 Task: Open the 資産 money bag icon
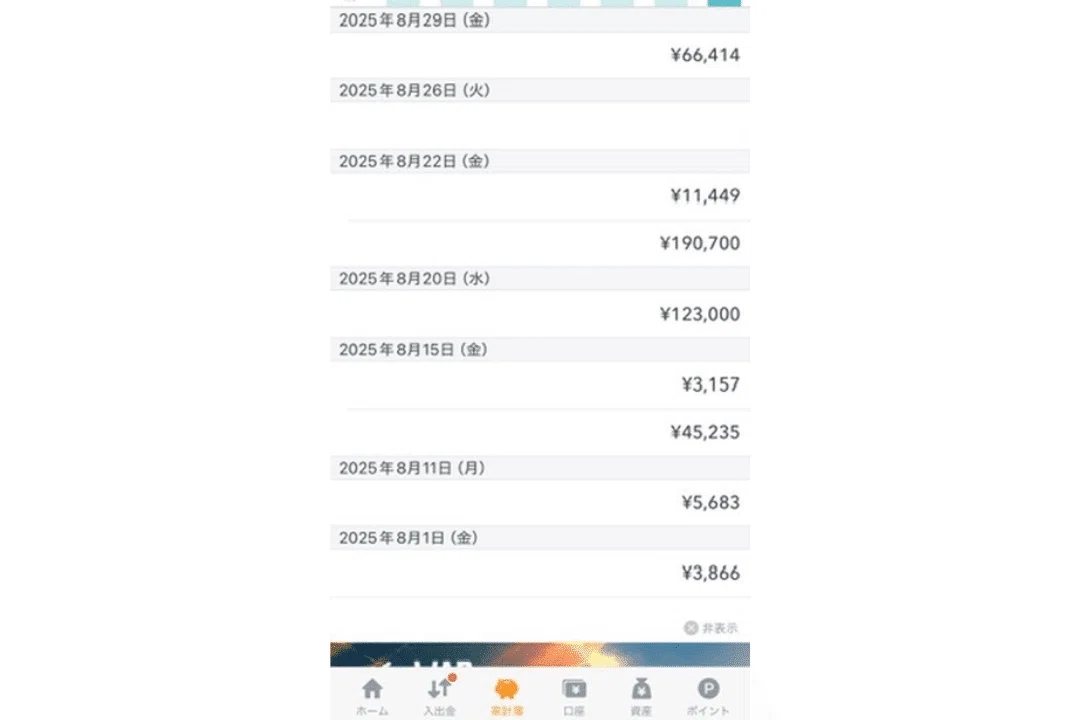(641, 688)
